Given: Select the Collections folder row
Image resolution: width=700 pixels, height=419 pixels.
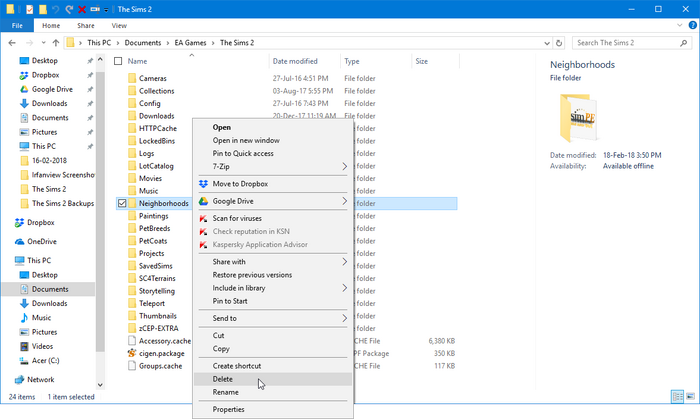Looking at the screenshot, I should tap(286, 91).
